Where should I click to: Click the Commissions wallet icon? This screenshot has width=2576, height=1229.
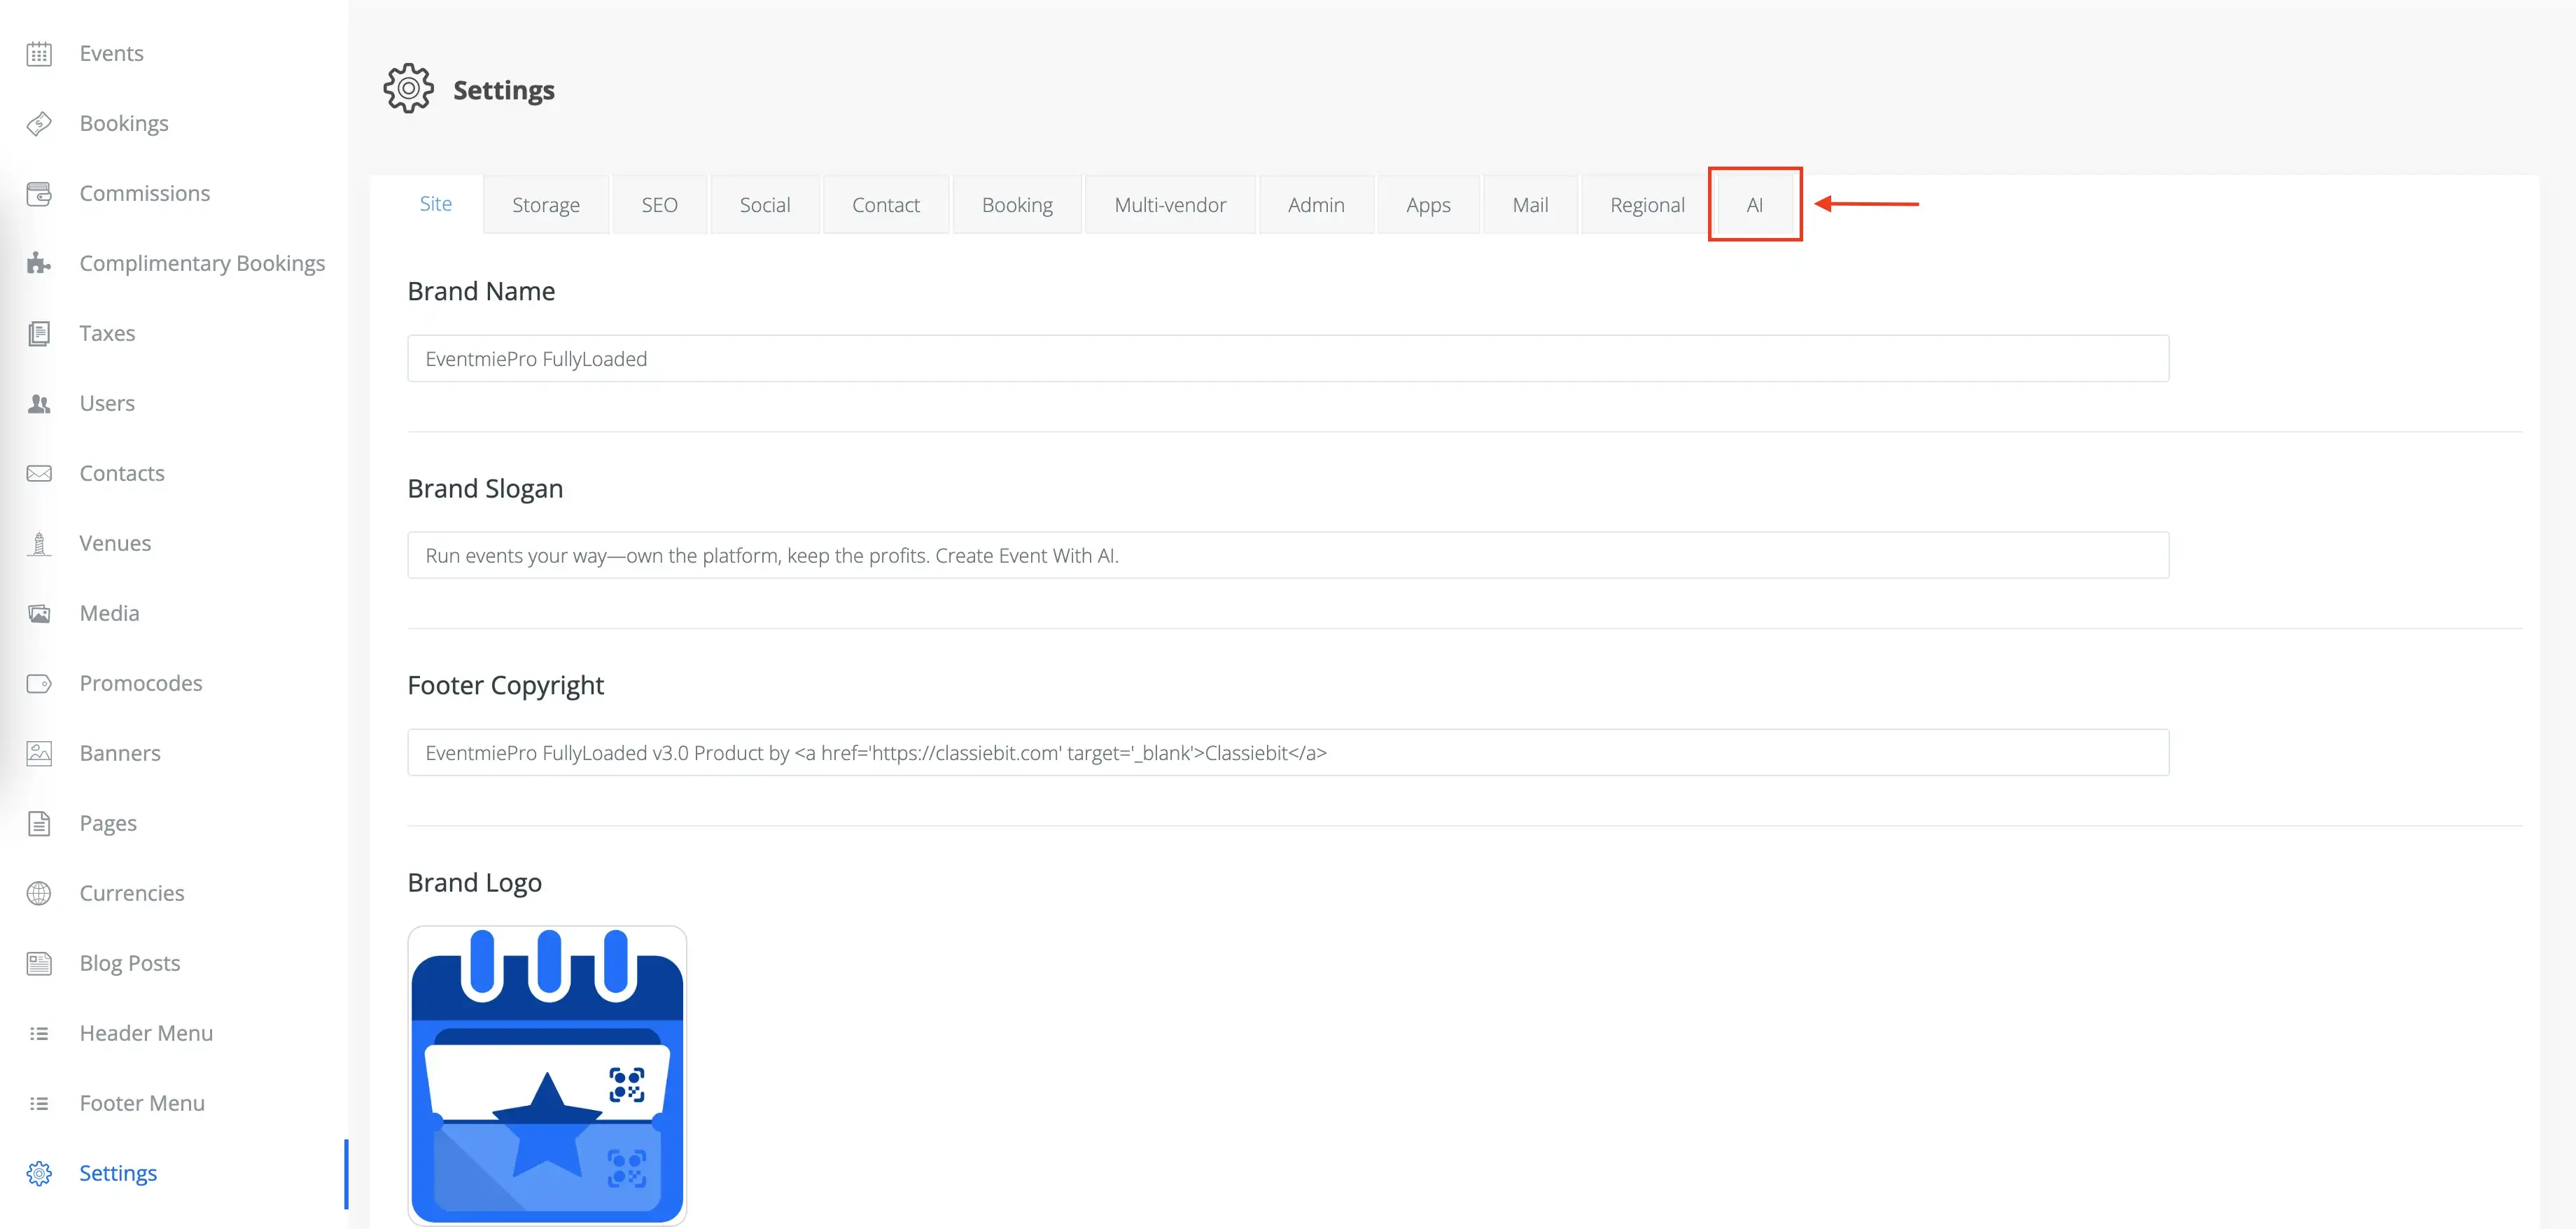click(x=39, y=193)
